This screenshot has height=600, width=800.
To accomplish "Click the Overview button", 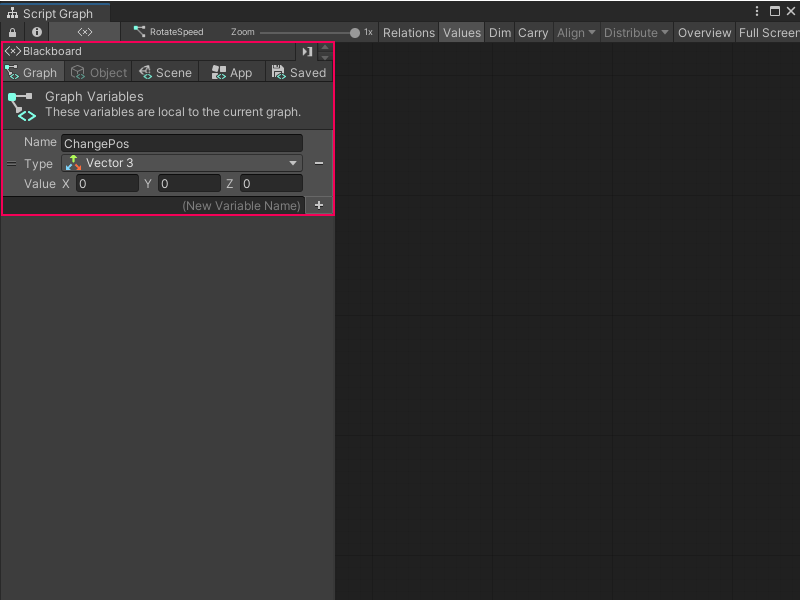I will tap(704, 32).
